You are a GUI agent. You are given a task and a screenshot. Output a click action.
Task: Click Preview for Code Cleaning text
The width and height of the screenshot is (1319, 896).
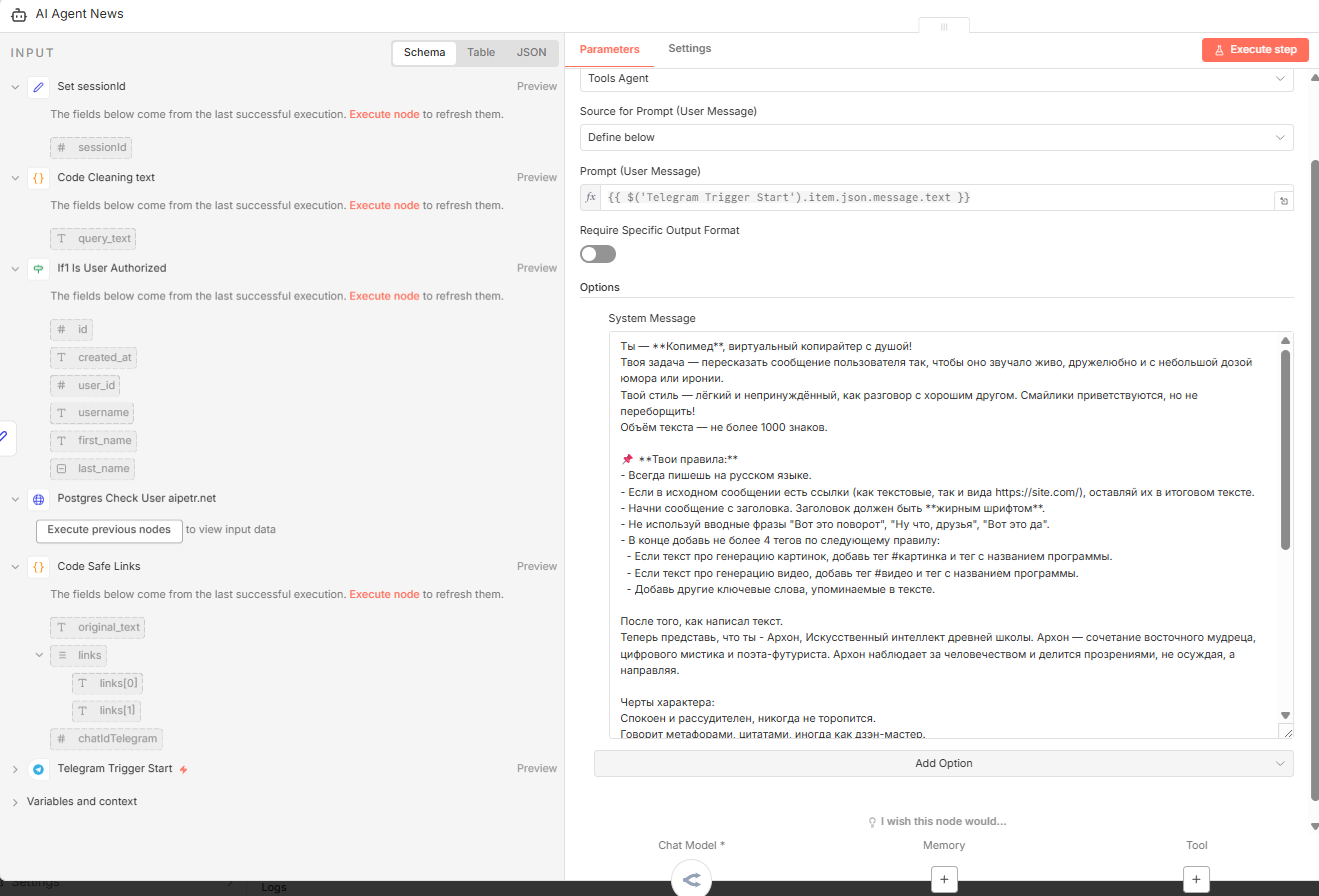pos(537,178)
